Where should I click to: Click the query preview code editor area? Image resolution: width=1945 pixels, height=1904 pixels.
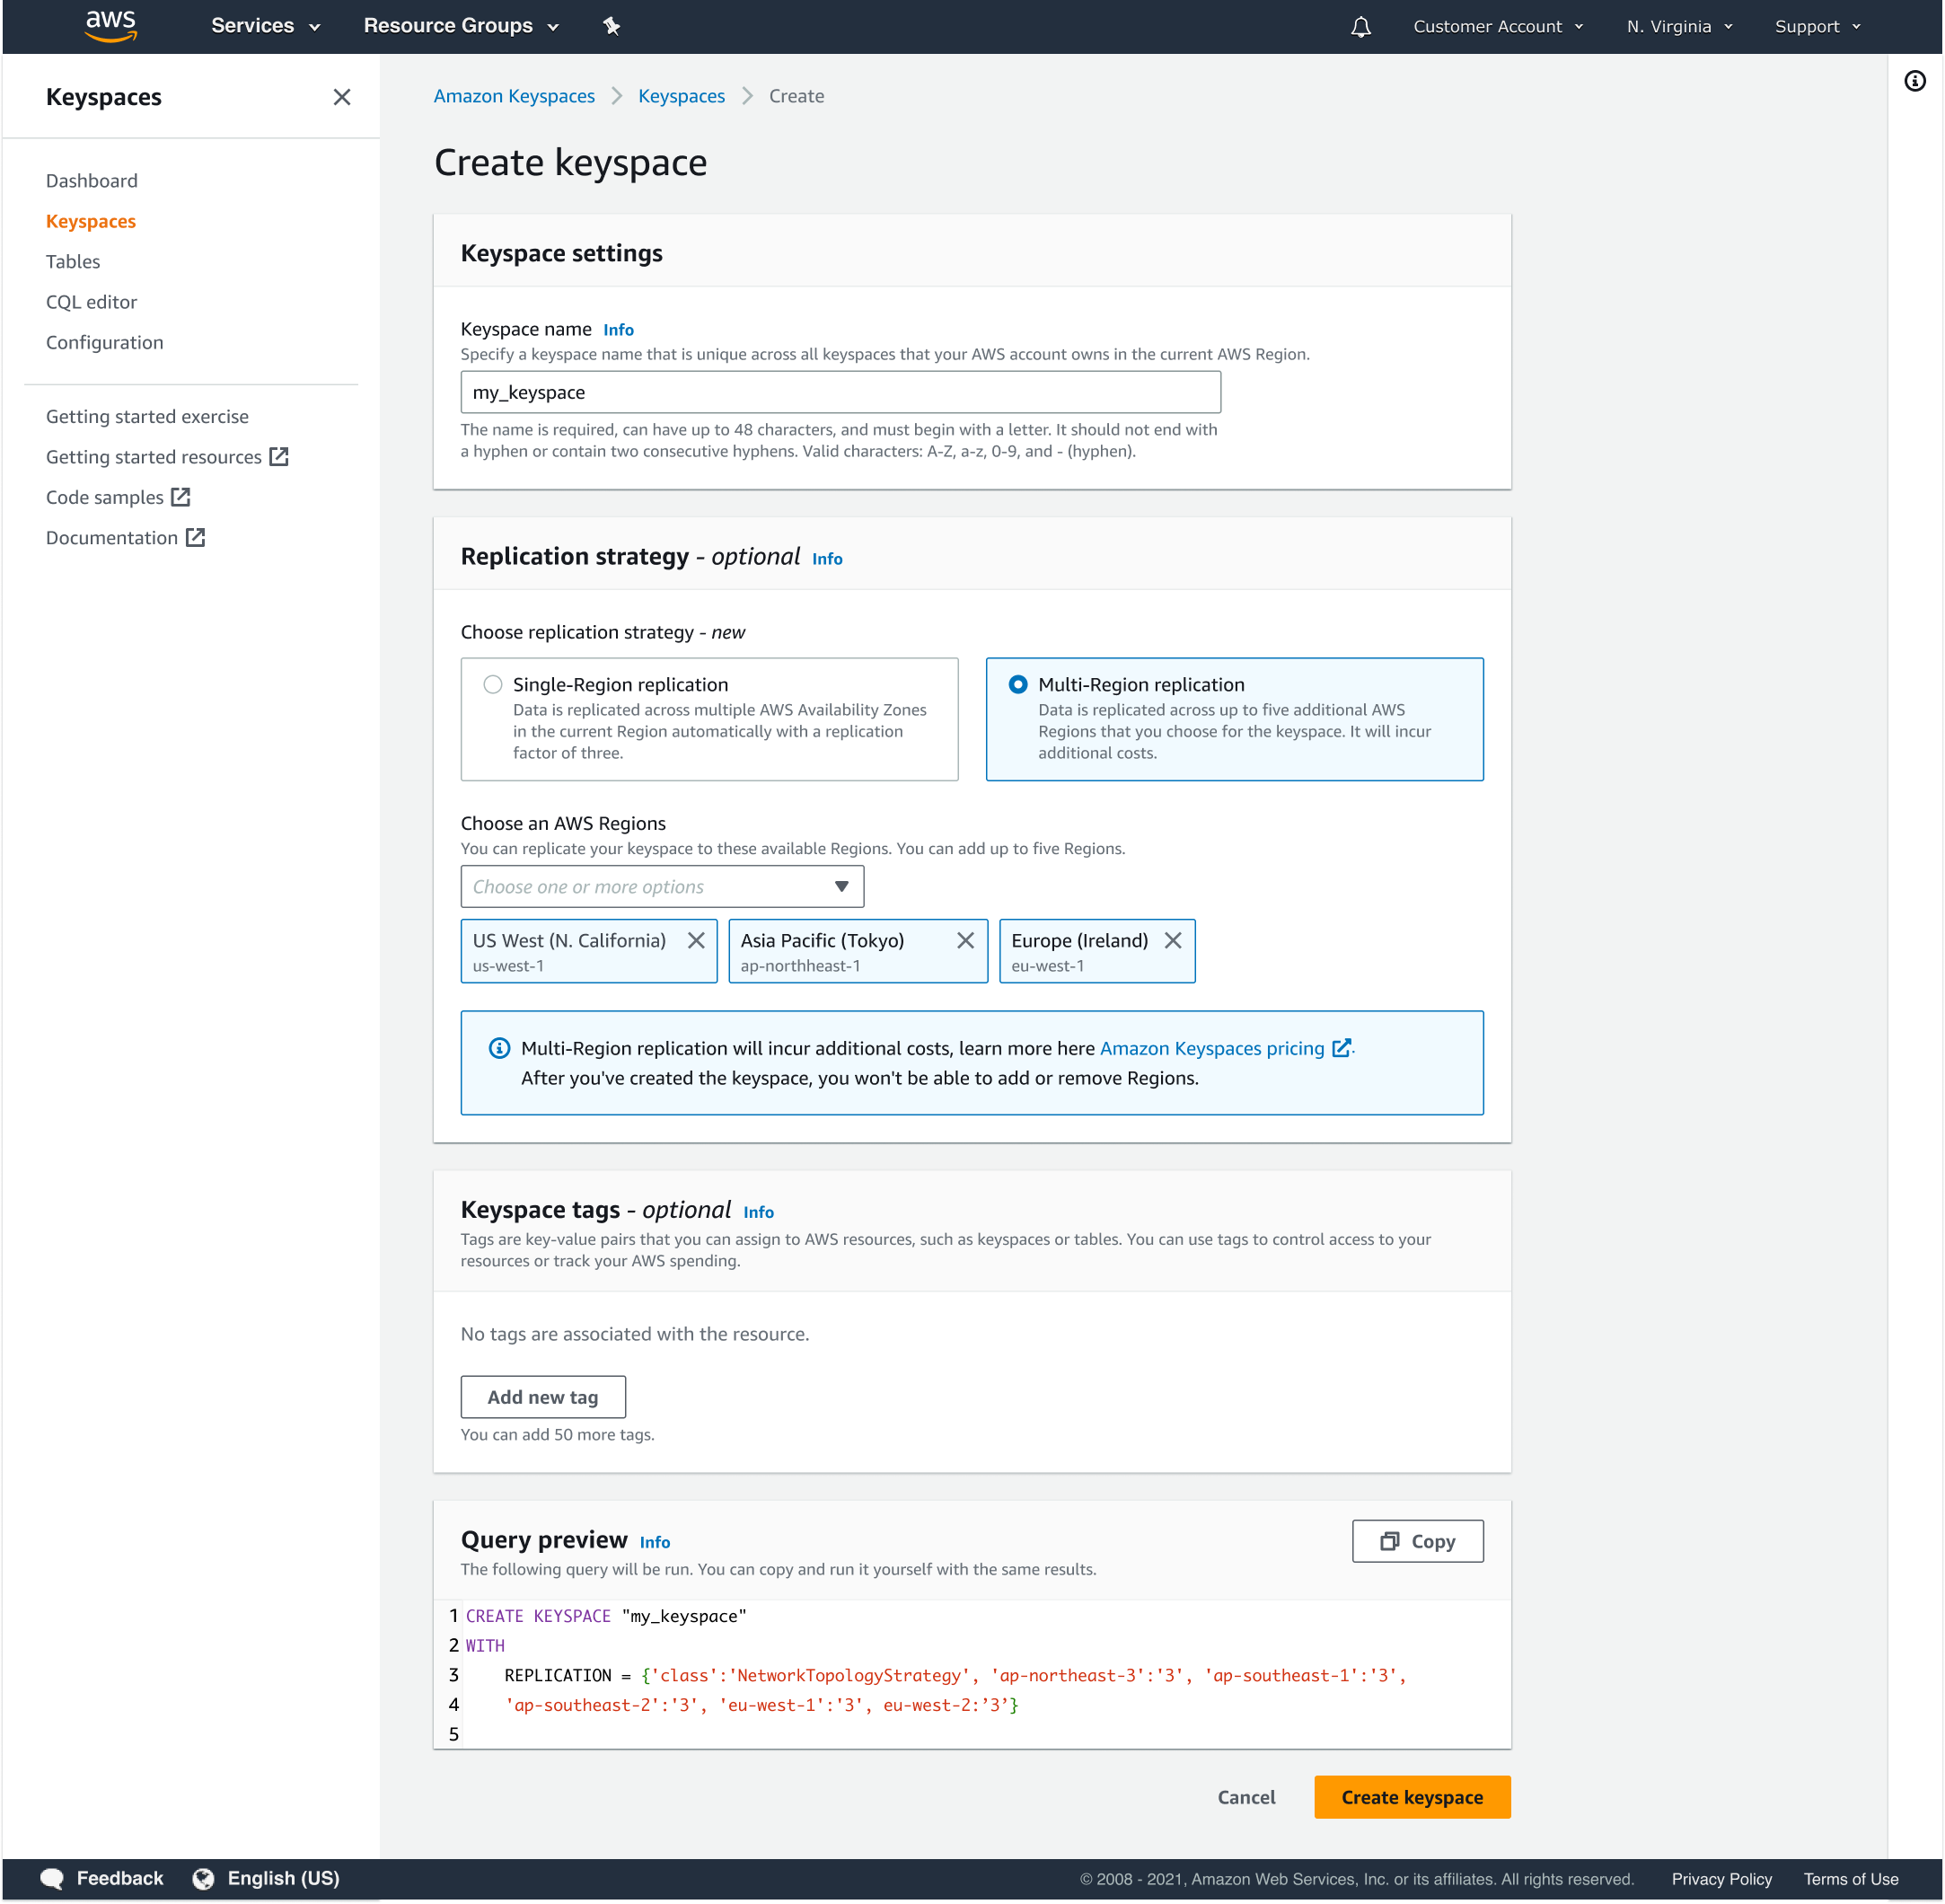972,1674
